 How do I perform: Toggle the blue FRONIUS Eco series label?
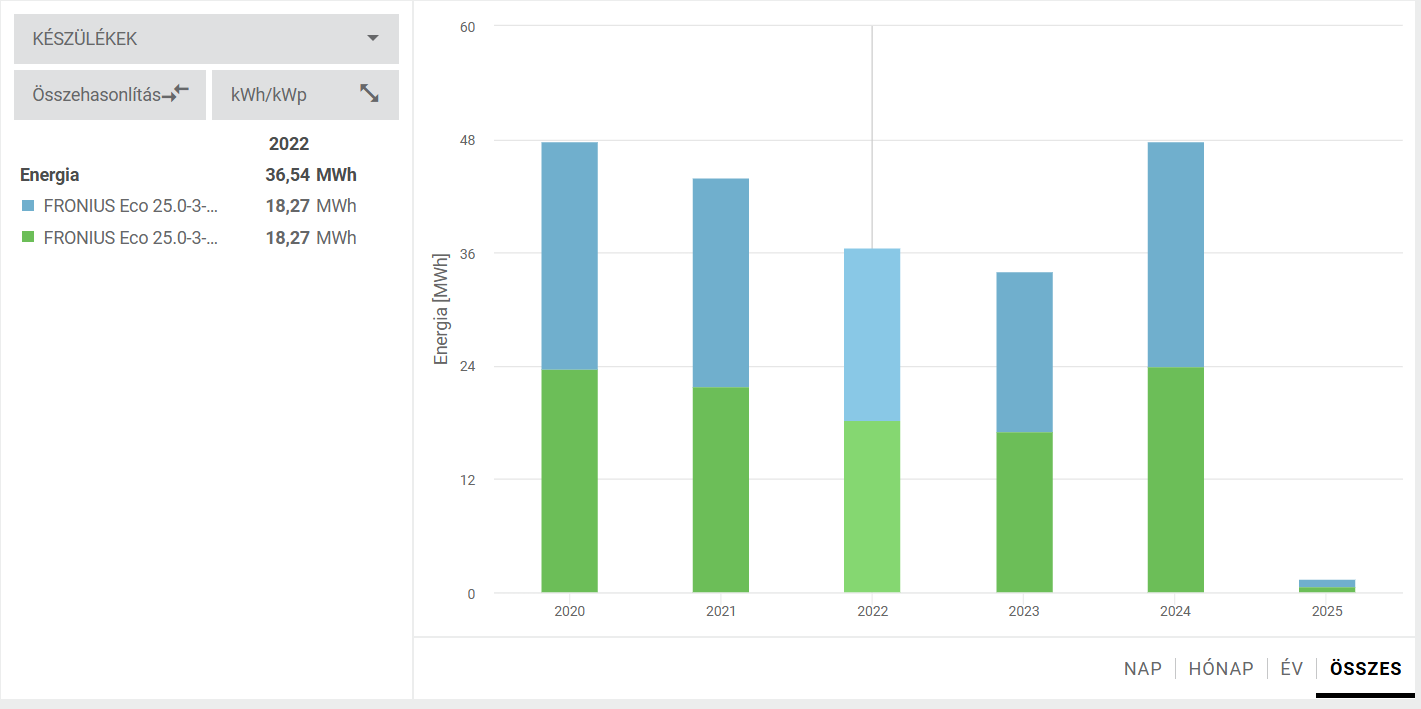[130, 207]
